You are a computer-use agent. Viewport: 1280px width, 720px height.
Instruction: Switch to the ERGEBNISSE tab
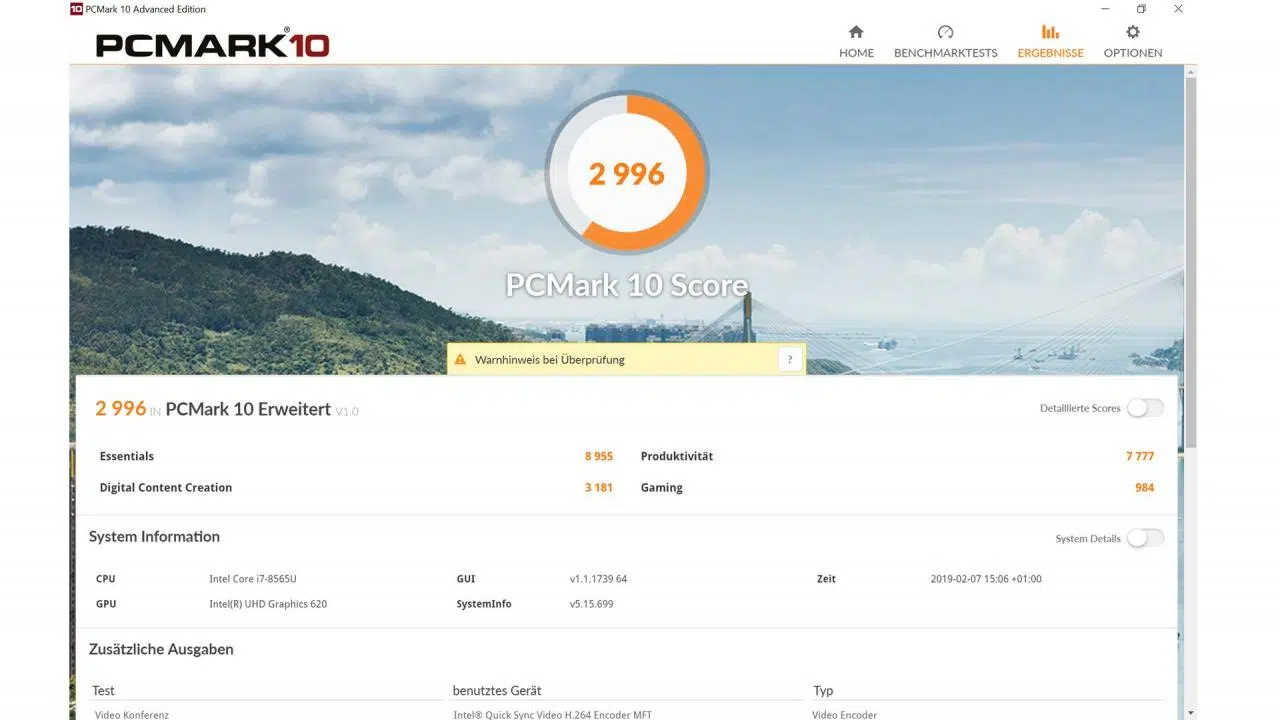click(1050, 42)
